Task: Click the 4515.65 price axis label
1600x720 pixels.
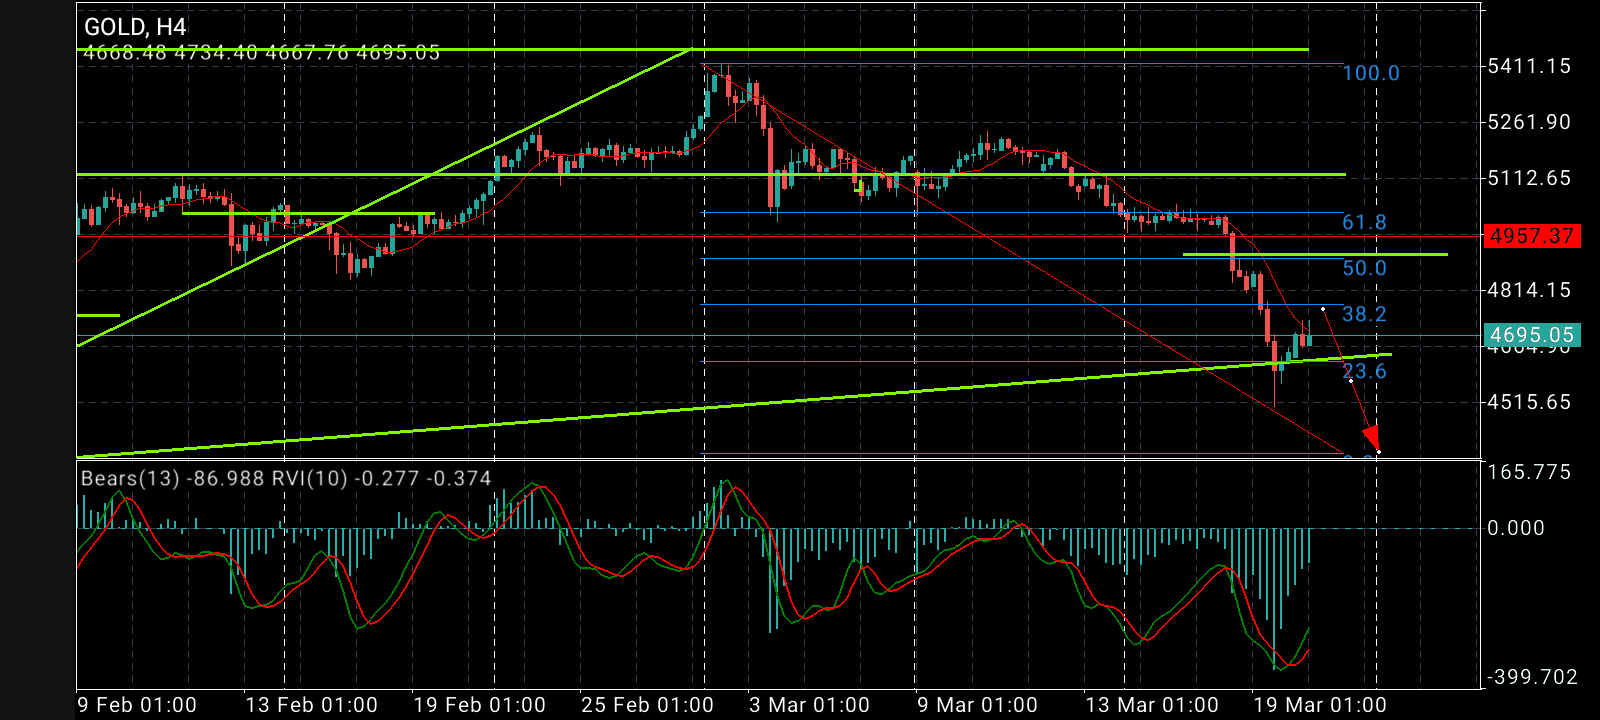Action: click(1529, 402)
